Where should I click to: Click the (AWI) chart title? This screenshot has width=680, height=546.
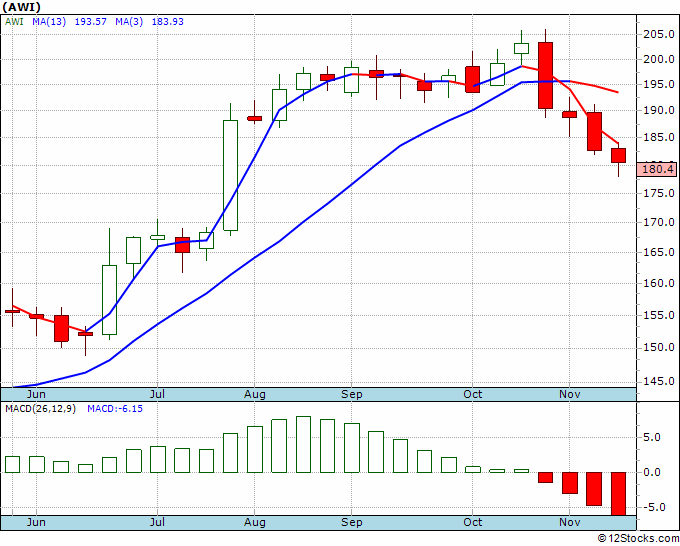point(21,7)
